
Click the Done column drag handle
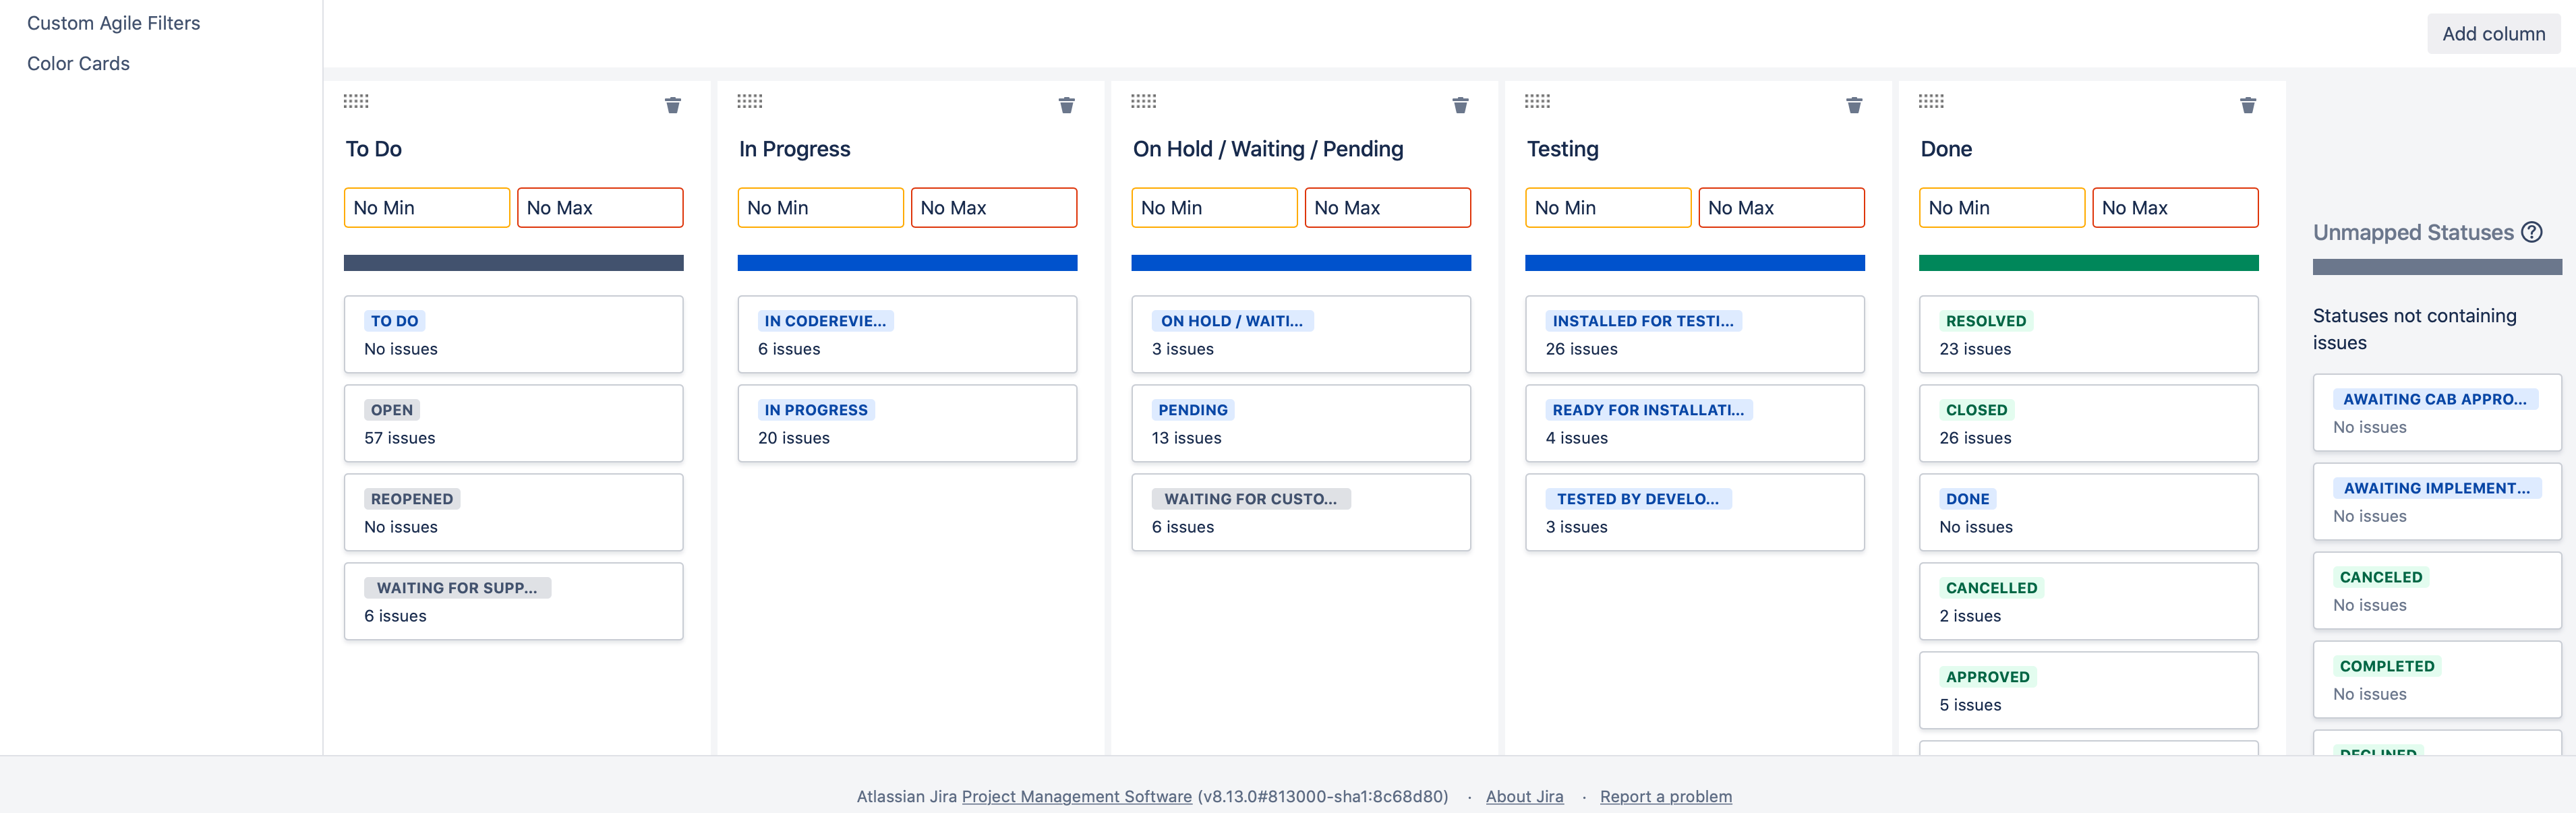tap(1931, 101)
